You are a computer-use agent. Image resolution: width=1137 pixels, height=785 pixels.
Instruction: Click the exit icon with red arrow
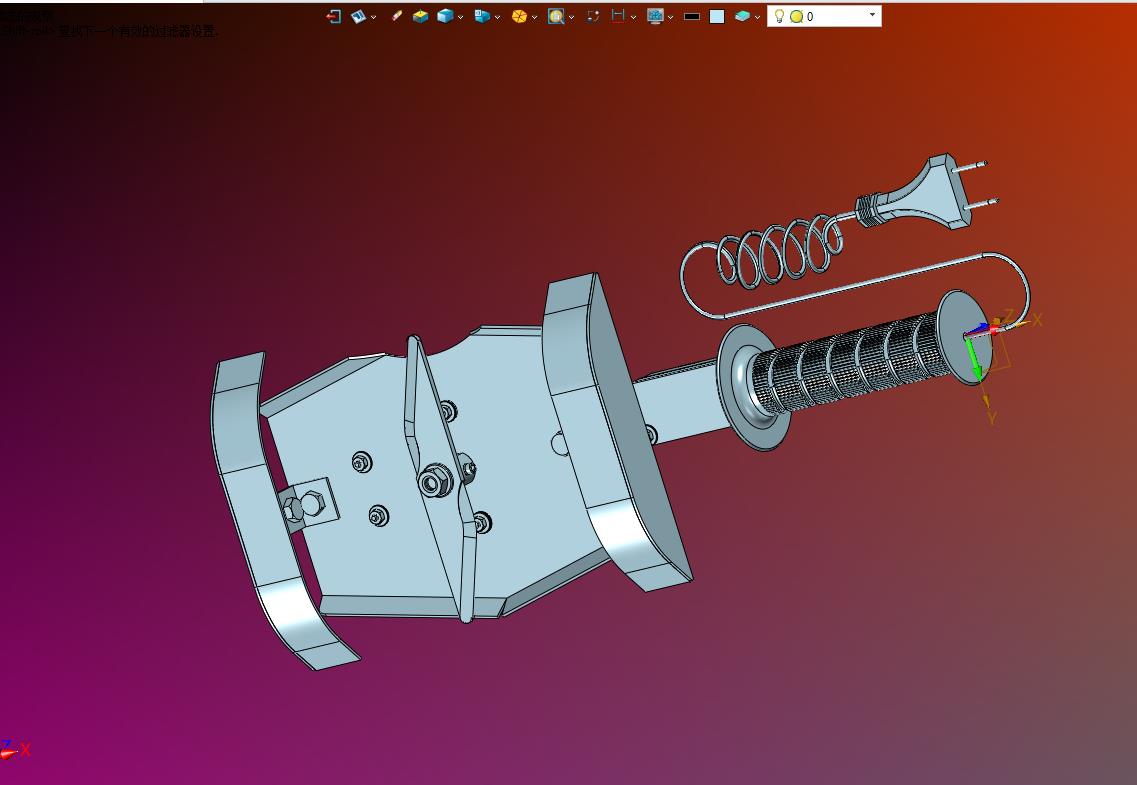coord(334,17)
